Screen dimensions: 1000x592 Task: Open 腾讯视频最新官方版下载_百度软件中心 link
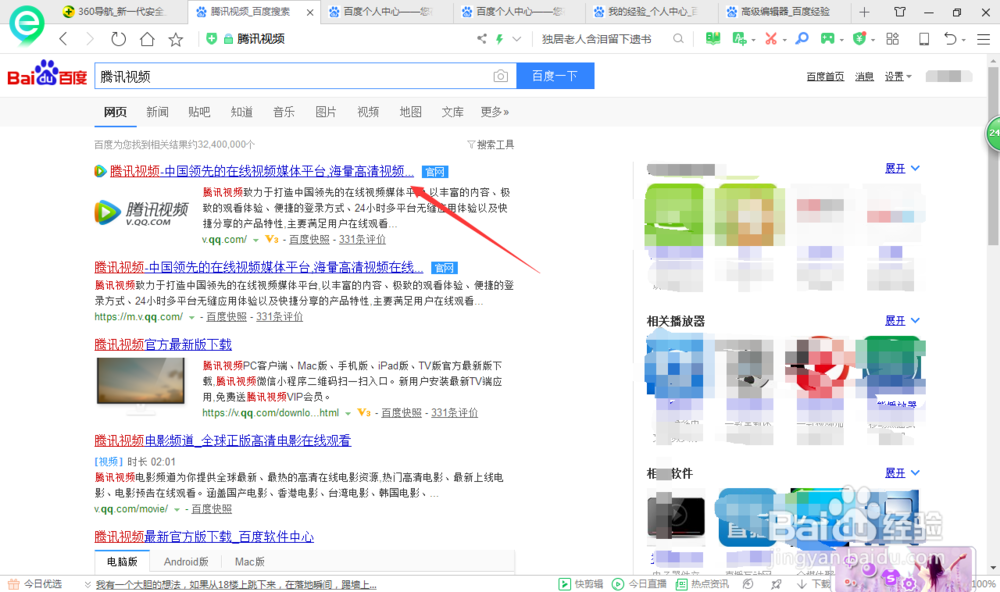(x=204, y=536)
